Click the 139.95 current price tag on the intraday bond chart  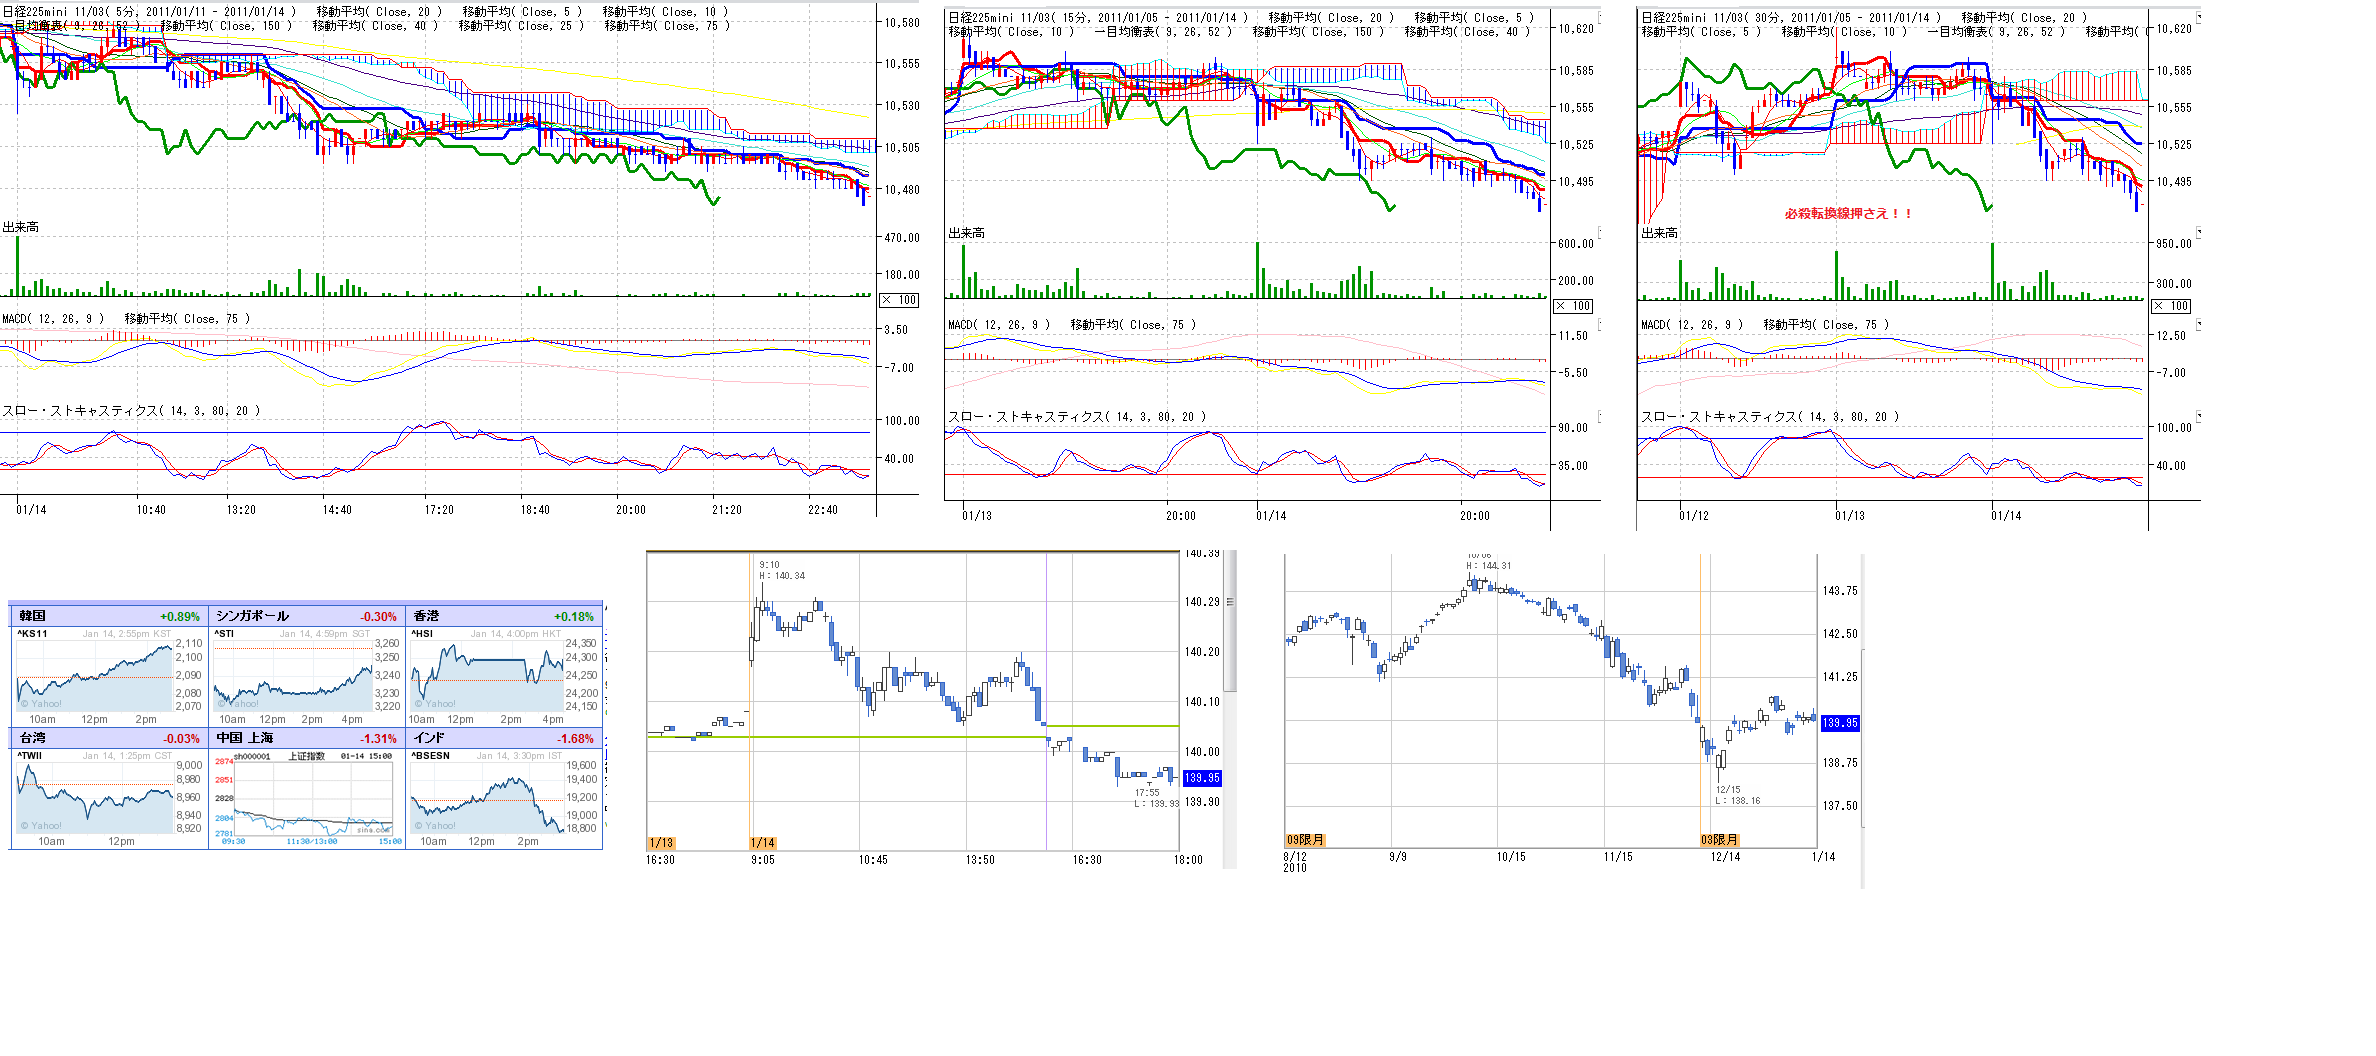click(x=1201, y=778)
